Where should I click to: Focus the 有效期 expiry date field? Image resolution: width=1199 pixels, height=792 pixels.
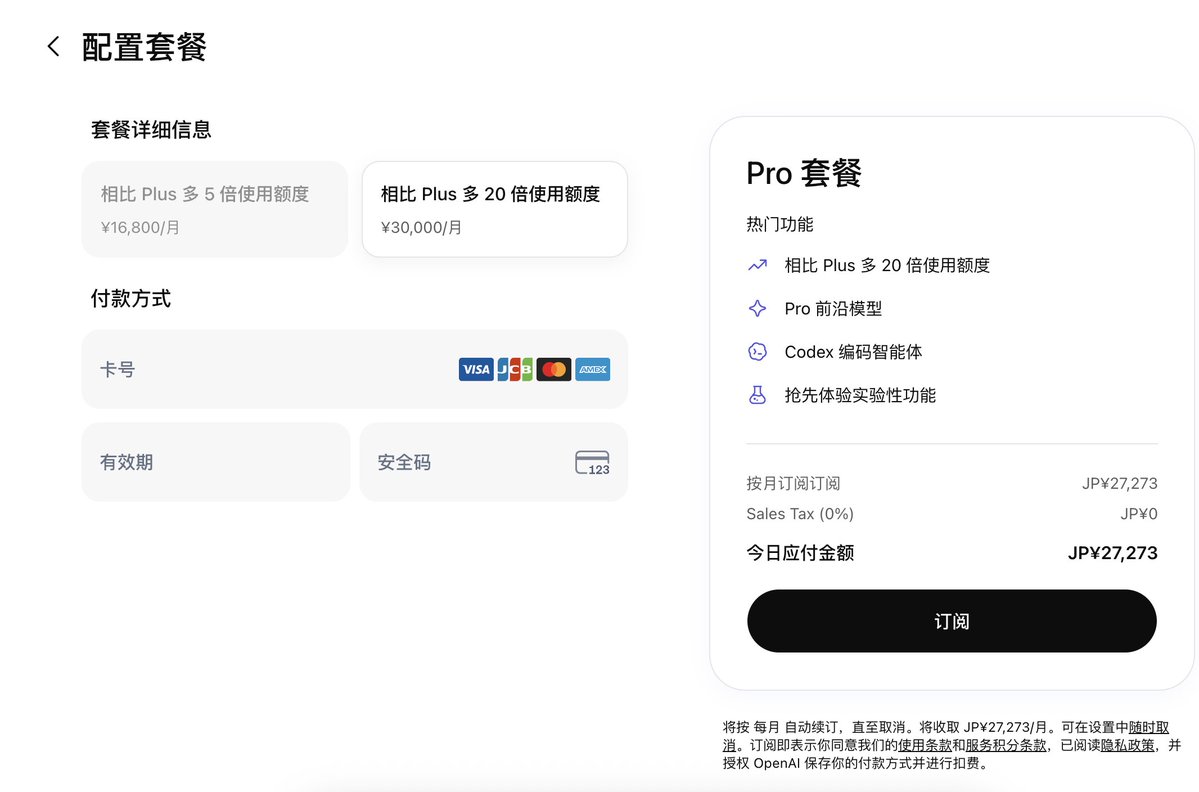coord(216,462)
